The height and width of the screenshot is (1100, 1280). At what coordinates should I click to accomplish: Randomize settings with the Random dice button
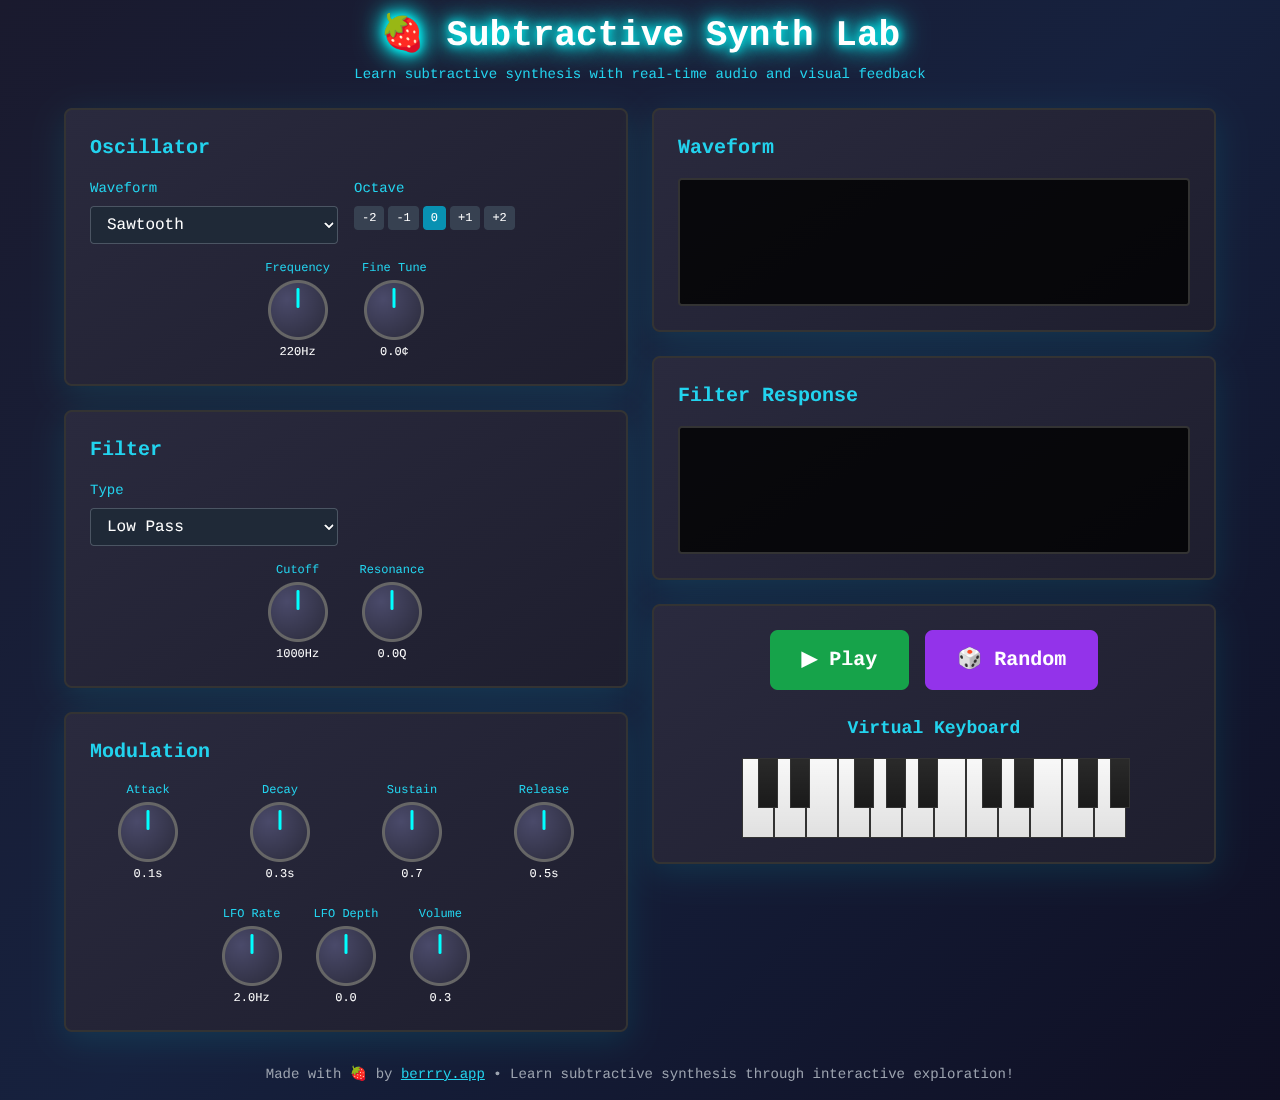pyautogui.click(x=1010, y=659)
